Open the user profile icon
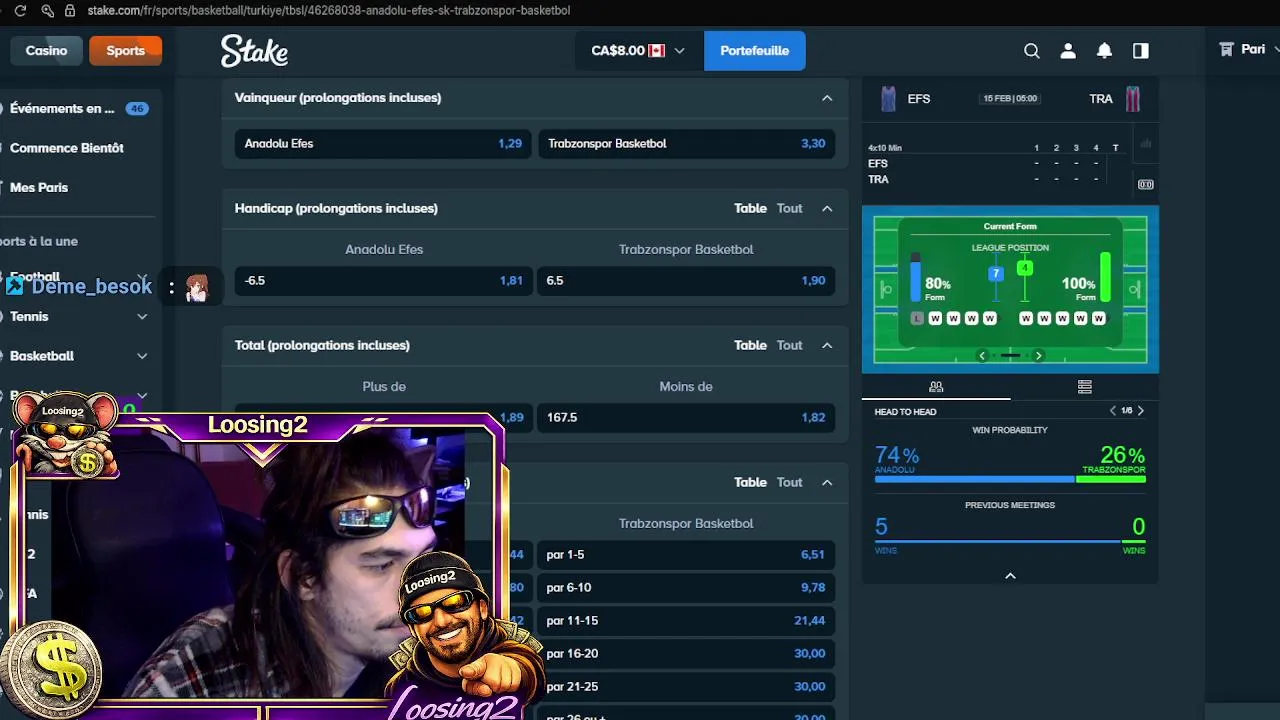This screenshot has width=1280, height=720. coord(1068,51)
